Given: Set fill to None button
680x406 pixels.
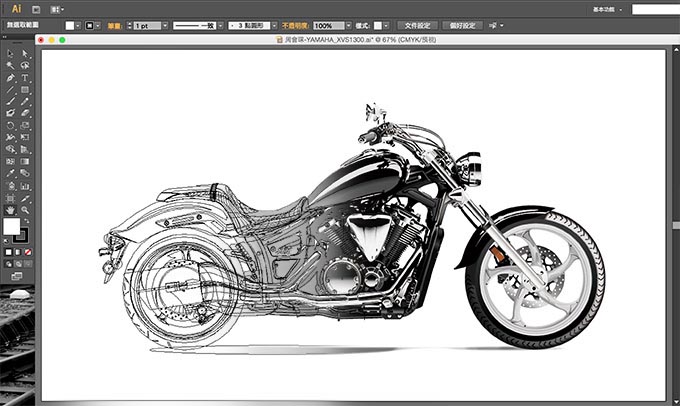Looking at the screenshot, I should pos(27,252).
